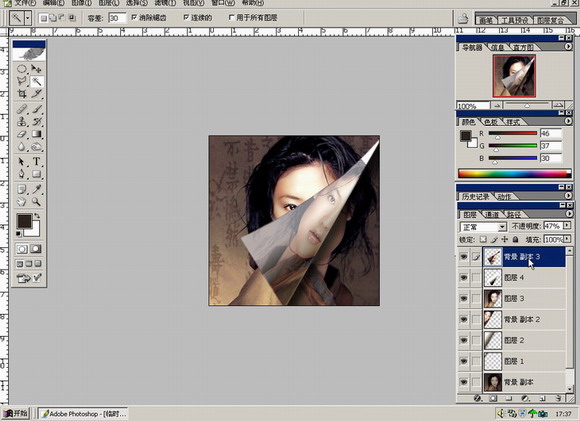Click the create new layer icon

(543, 398)
